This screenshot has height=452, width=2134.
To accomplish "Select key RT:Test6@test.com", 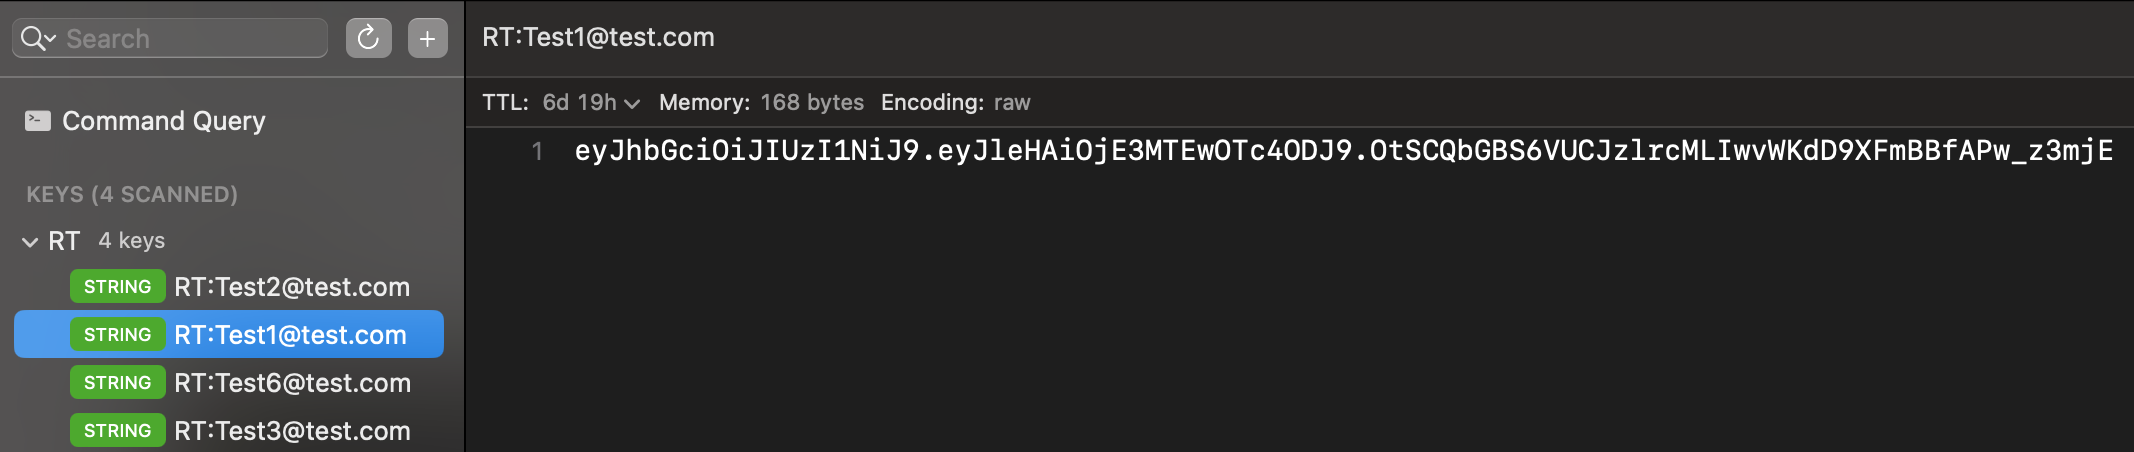I will (229, 383).
